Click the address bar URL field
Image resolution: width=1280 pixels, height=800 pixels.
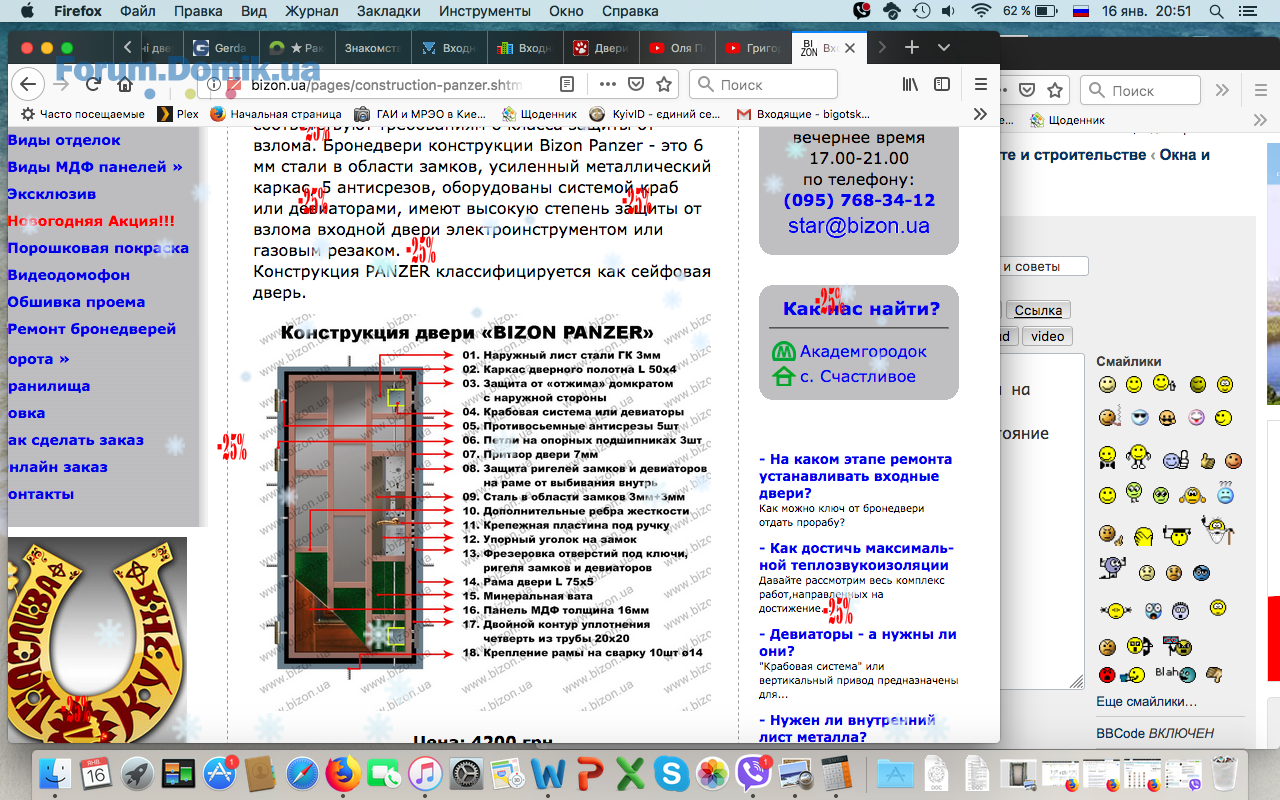point(386,84)
